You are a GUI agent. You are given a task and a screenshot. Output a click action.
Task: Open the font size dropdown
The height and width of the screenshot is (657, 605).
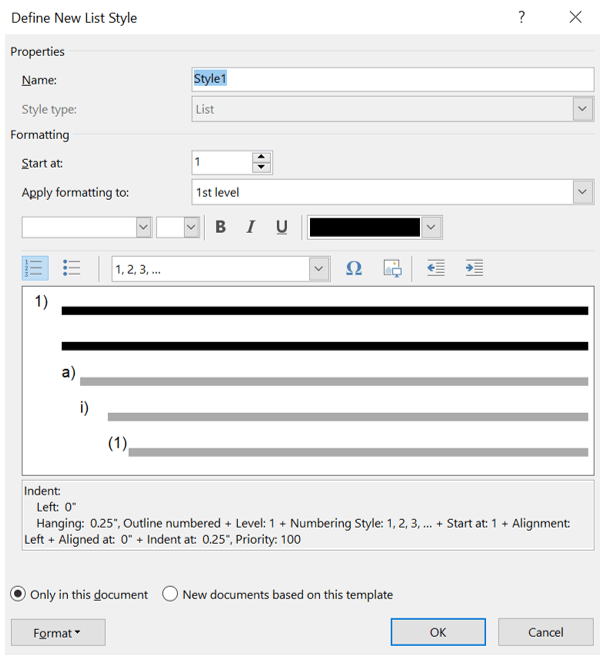coord(192,228)
